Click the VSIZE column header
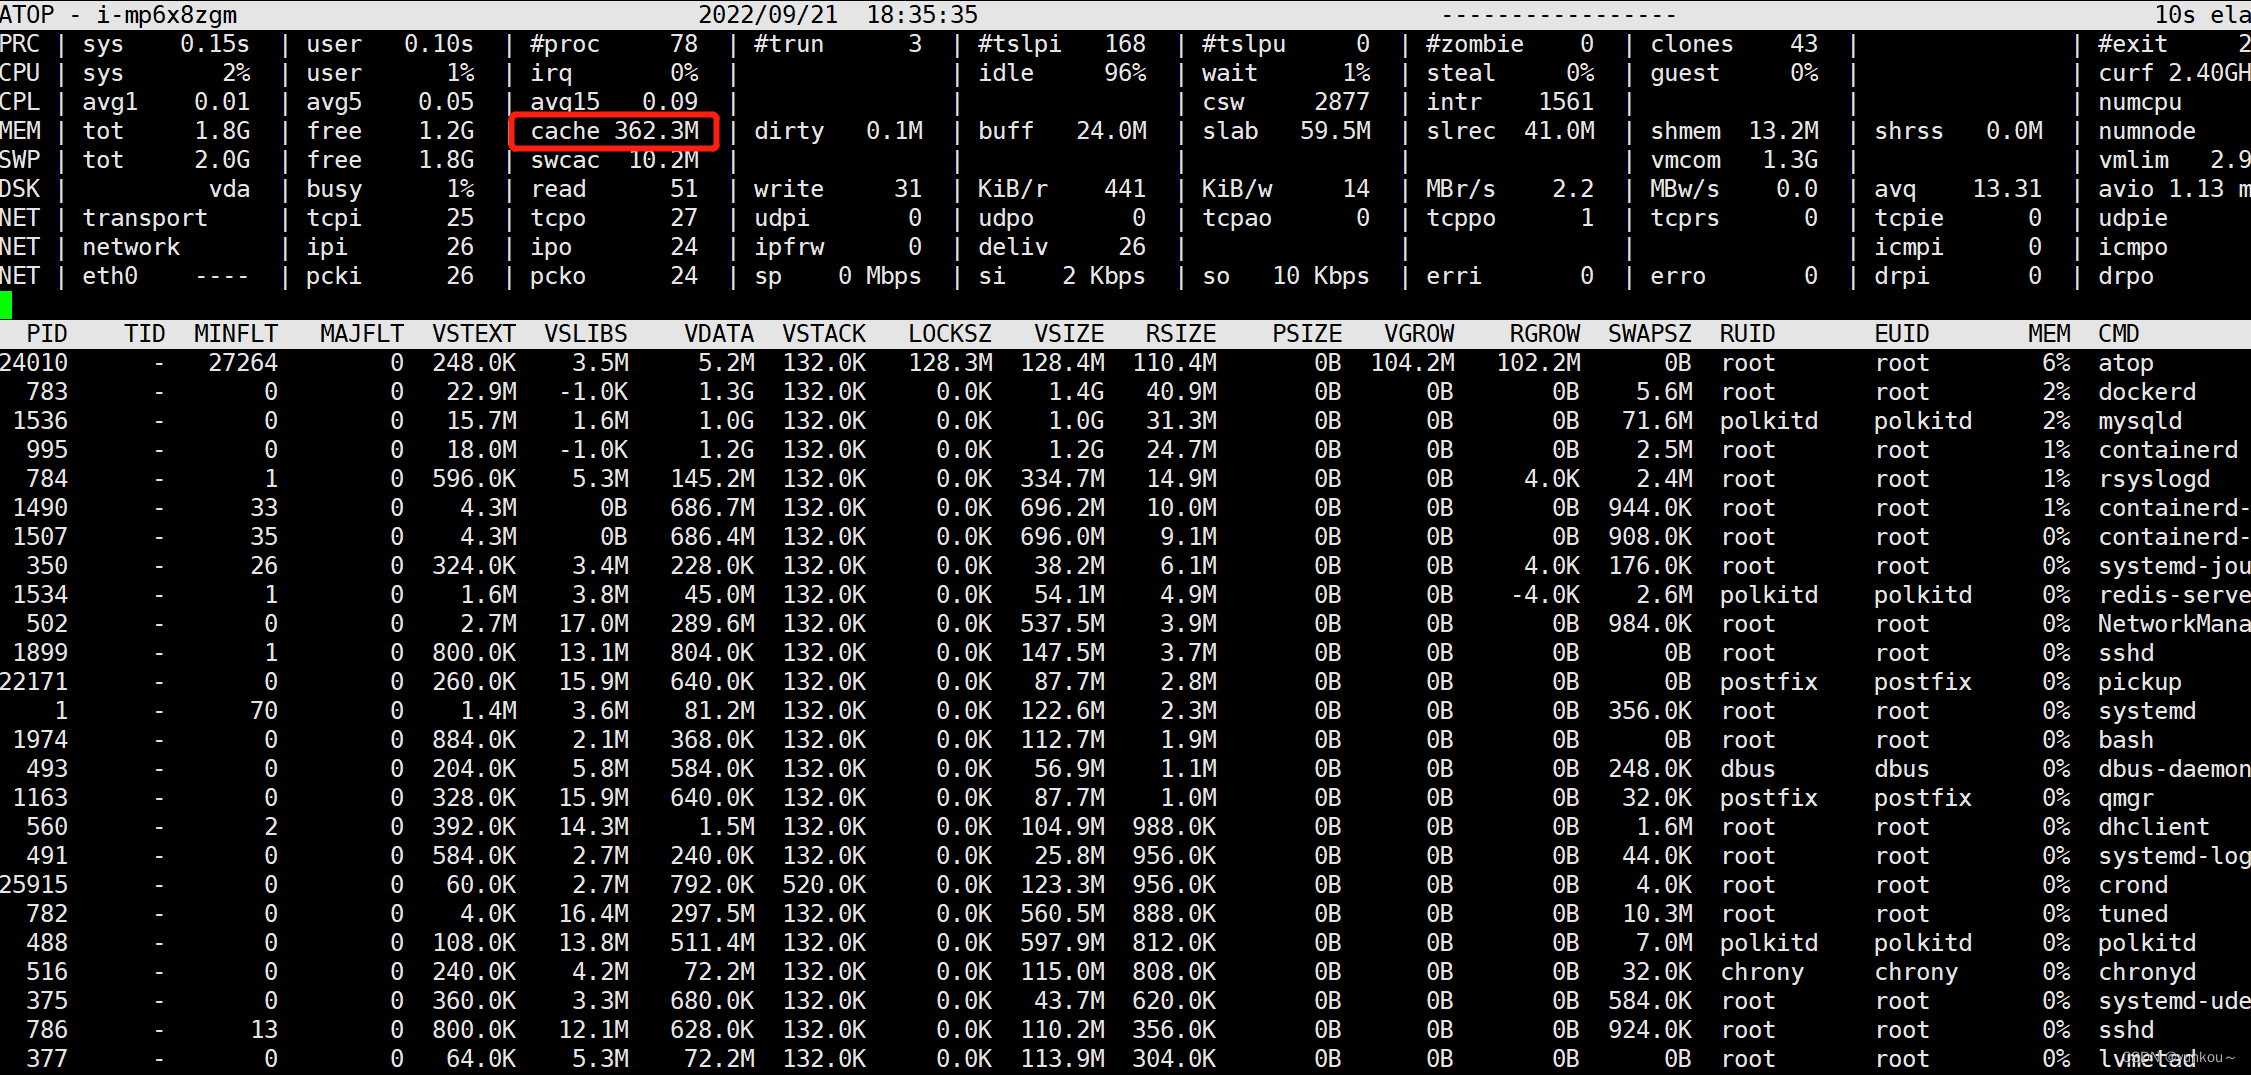This screenshot has width=2251, height=1075. (x=1068, y=333)
